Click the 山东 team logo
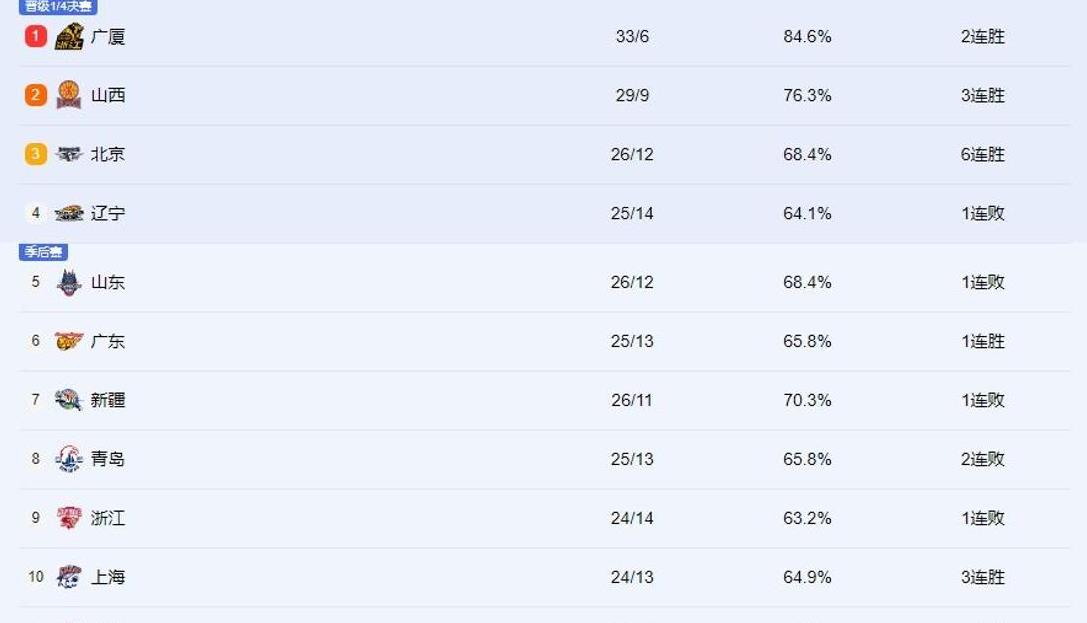 point(69,282)
